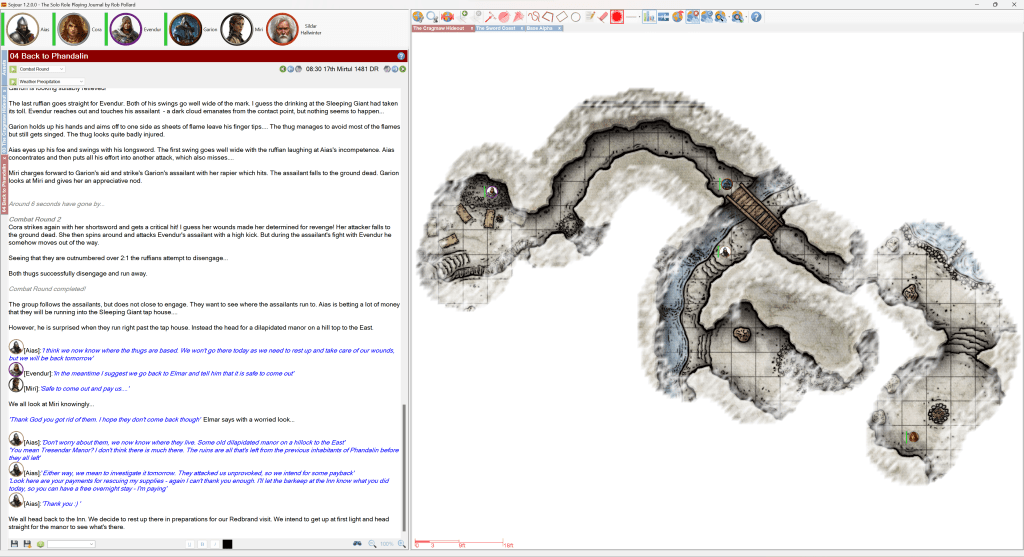Click the eraser tool icon

[x=604, y=16]
